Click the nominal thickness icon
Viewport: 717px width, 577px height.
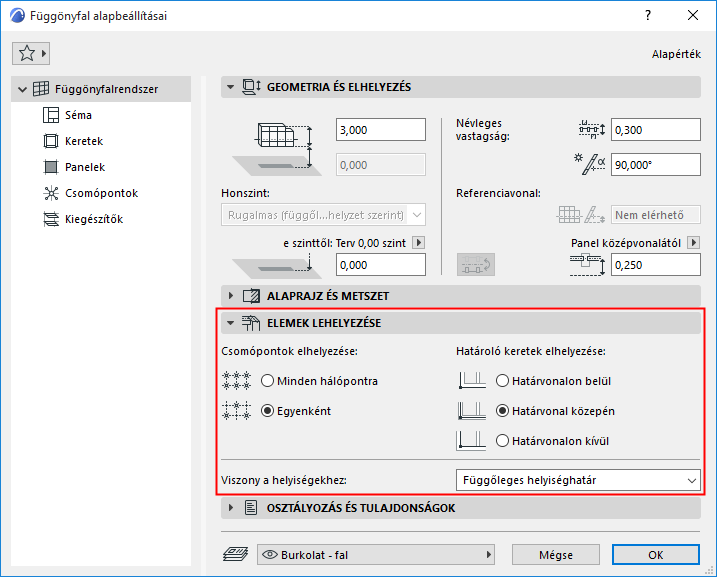point(592,130)
